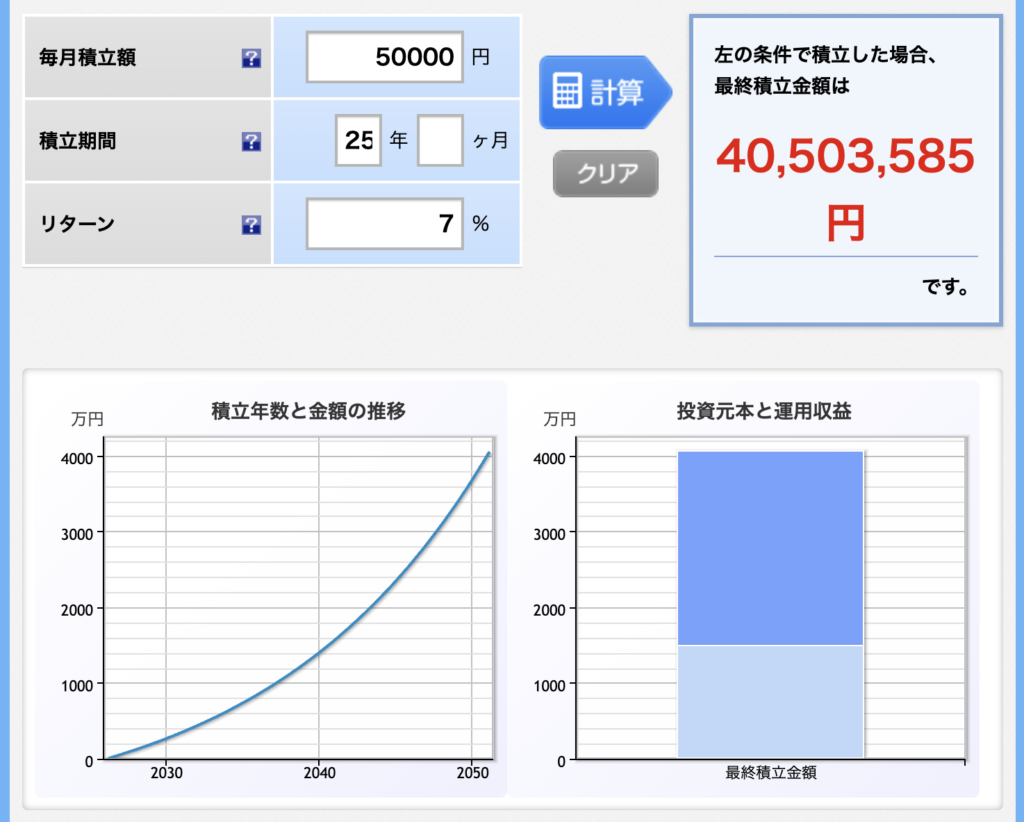Click the 積立年数と金額の推移 chart title
This screenshot has height=822, width=1024.
(x=308, y=411)
